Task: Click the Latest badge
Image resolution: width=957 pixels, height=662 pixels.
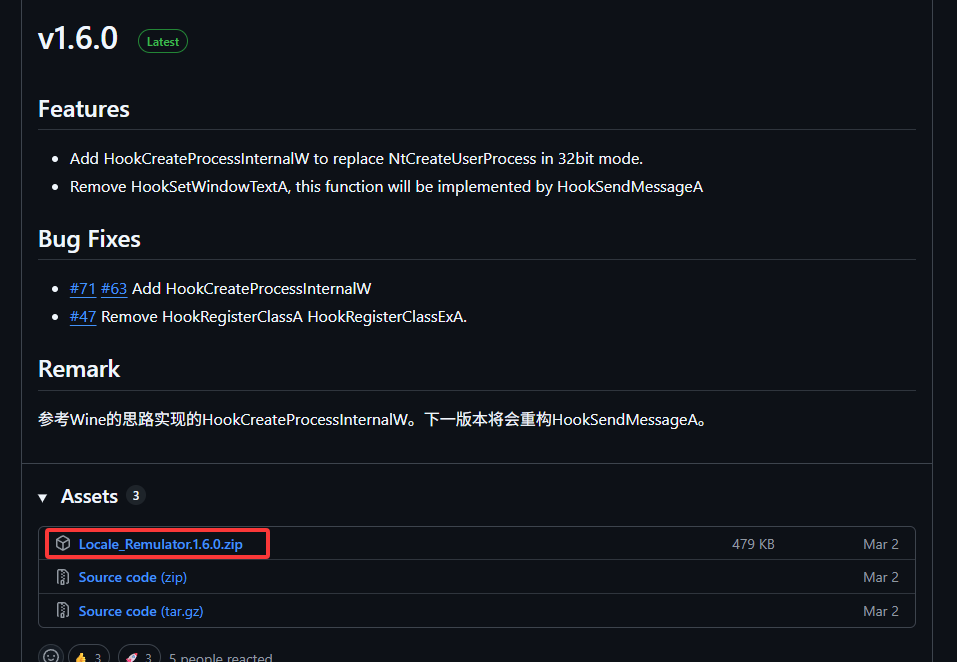Action: click(162, 41)
